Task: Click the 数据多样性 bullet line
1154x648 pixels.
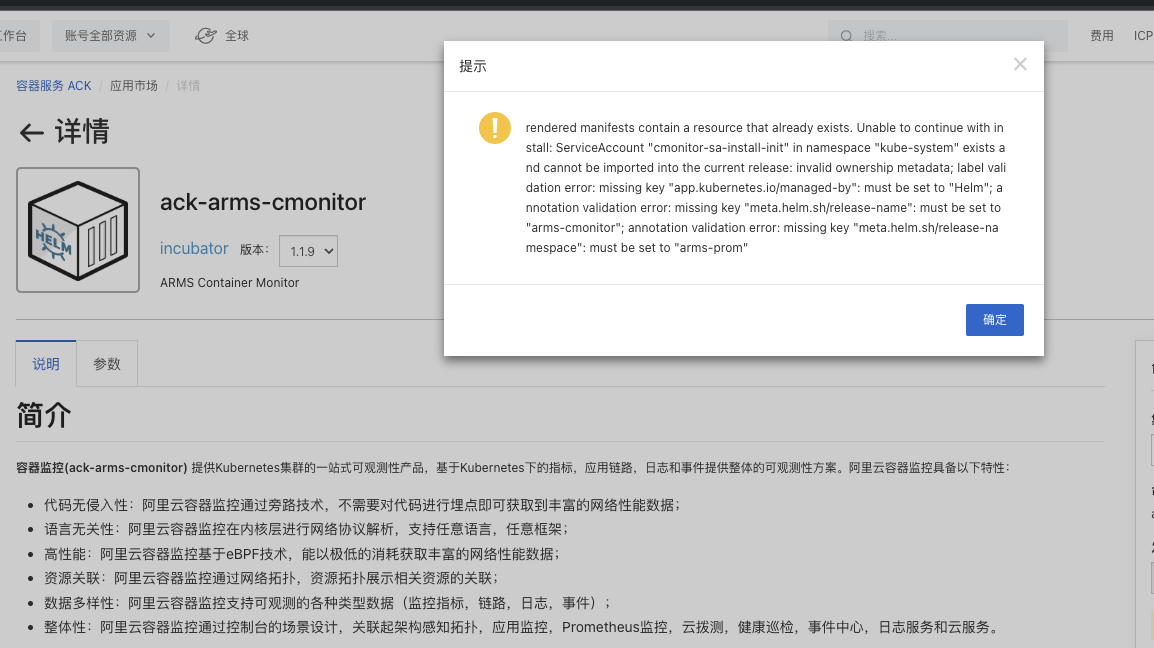Action: (x=328, y=603)
